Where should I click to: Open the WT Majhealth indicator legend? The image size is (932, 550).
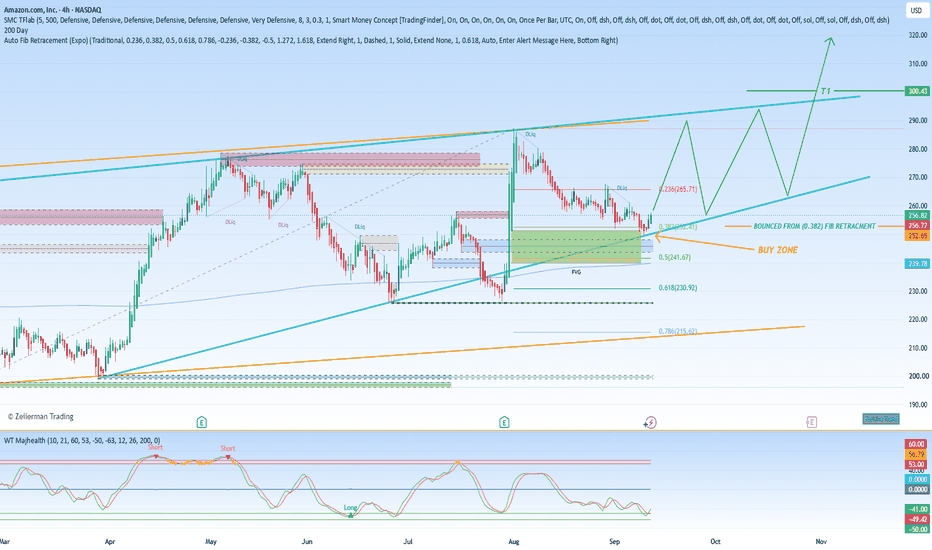[x=82, y=441]
